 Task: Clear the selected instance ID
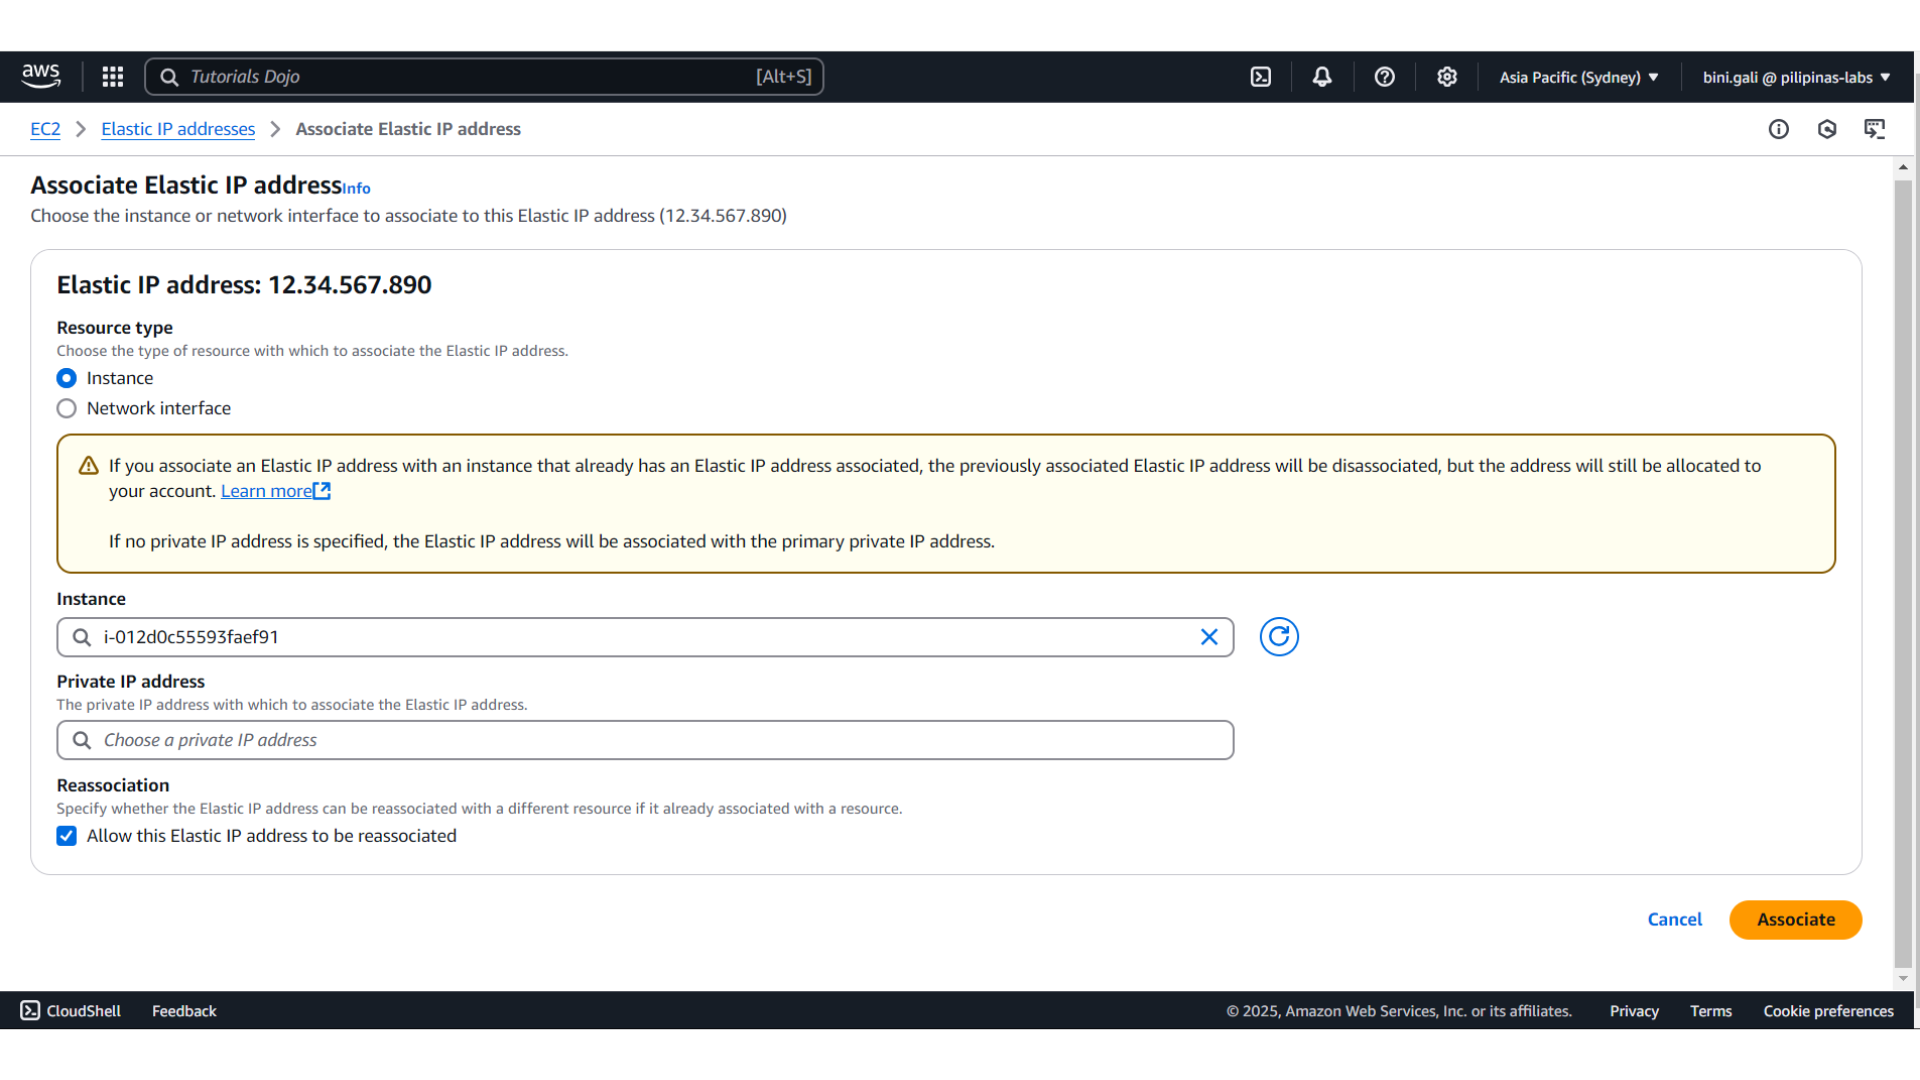coord(1208,637)
